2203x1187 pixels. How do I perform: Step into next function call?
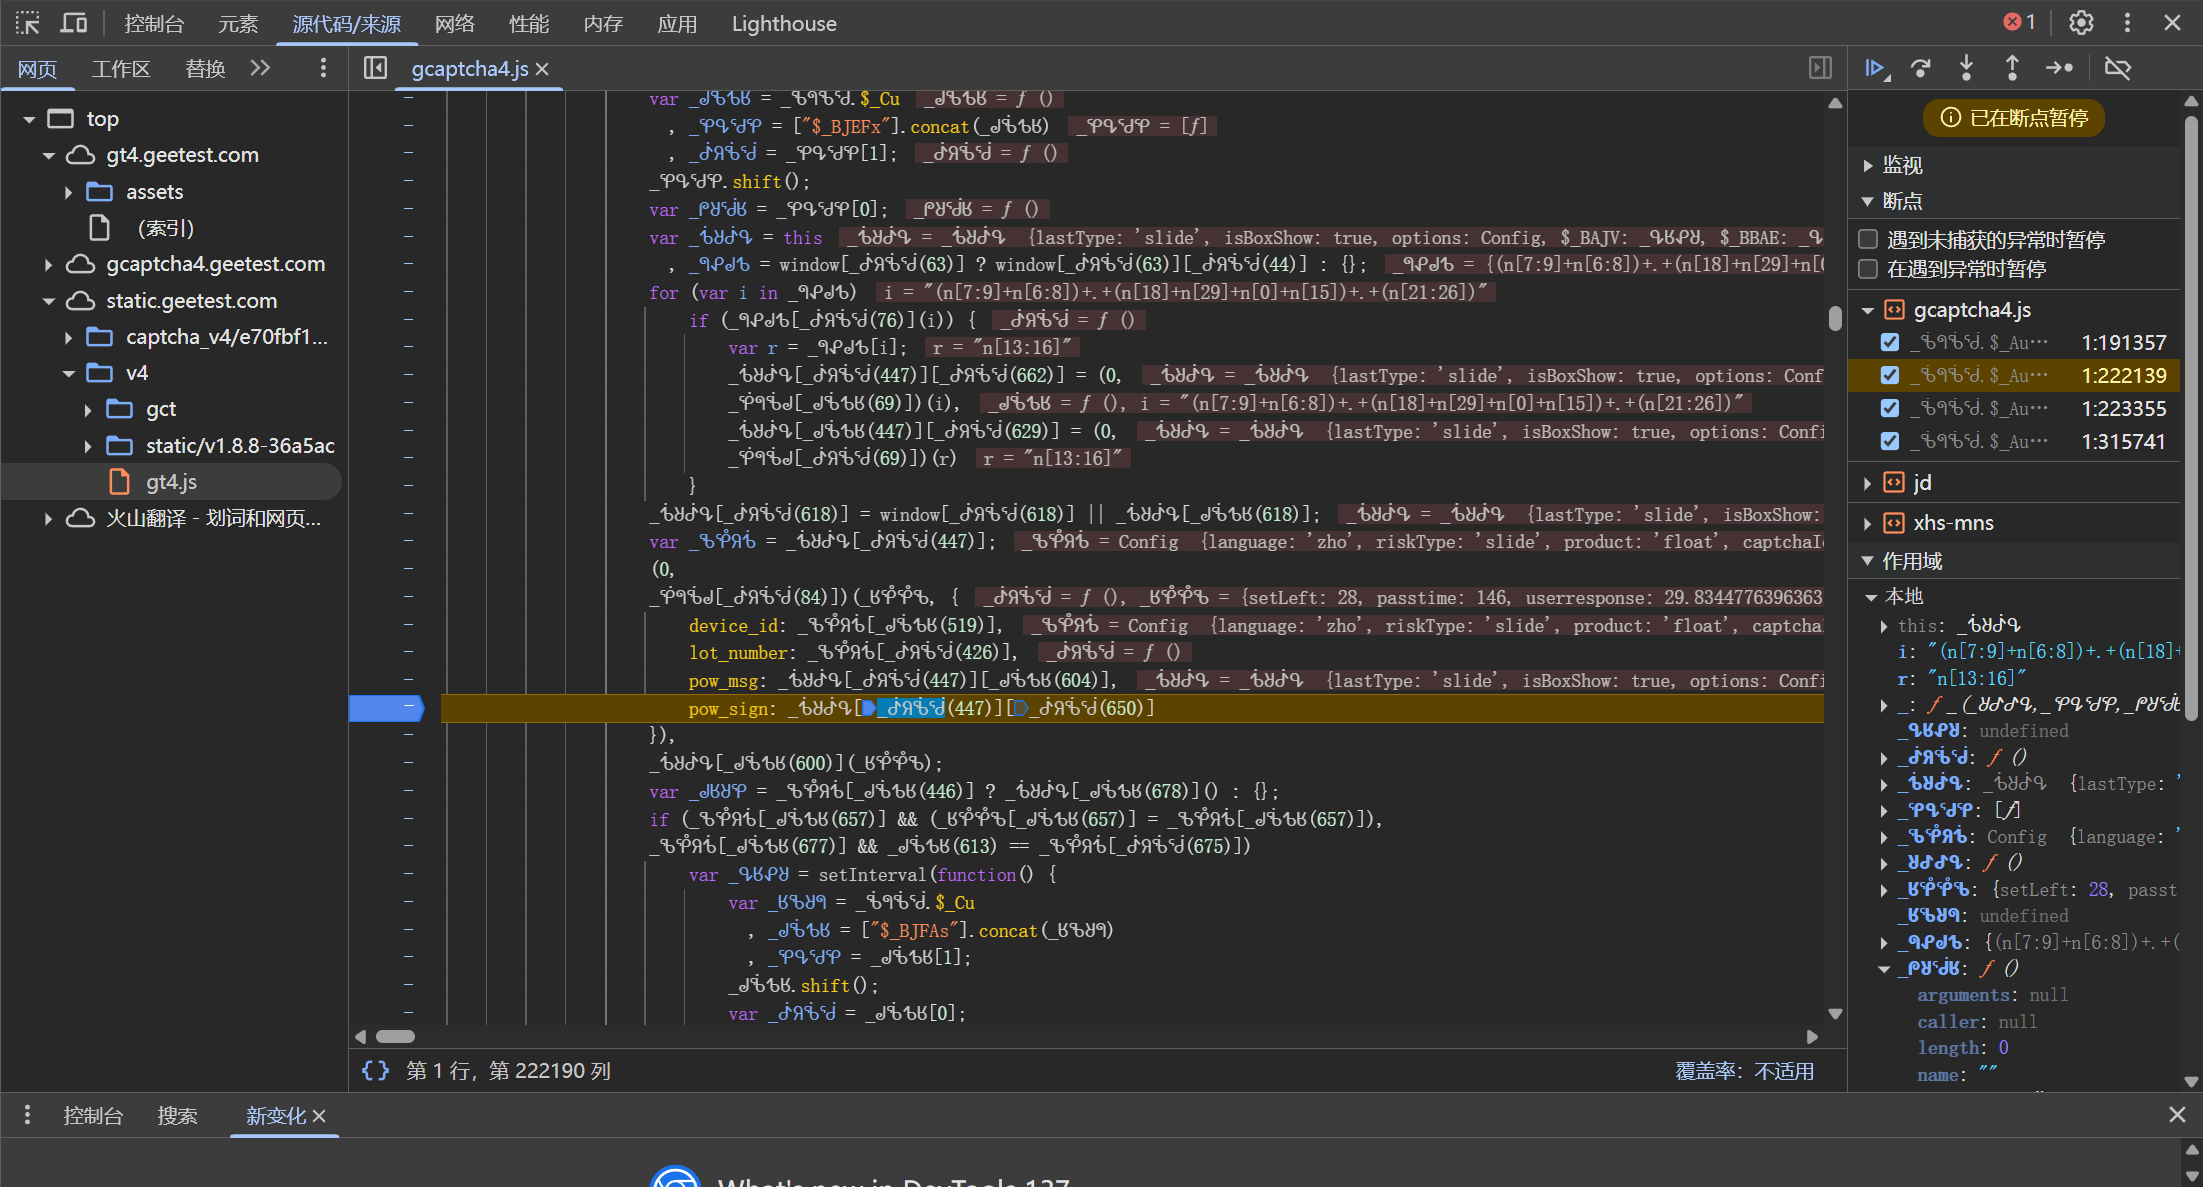point(1966,68)
